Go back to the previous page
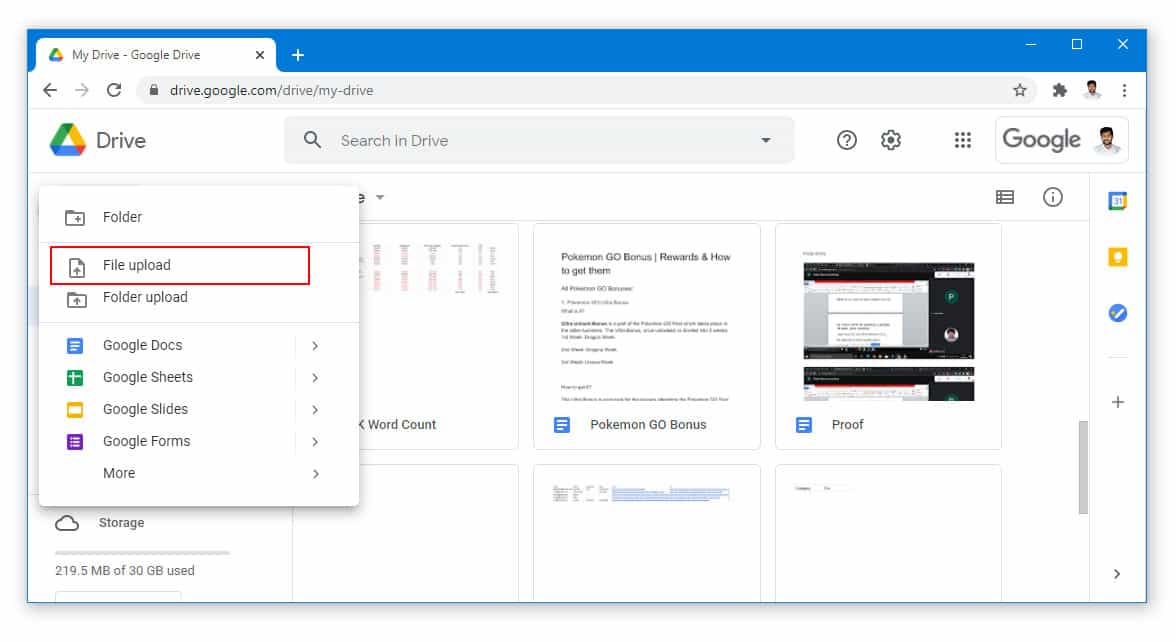Image resolution: width=1176 pixels, height=642 pixels. coord(50,90)
